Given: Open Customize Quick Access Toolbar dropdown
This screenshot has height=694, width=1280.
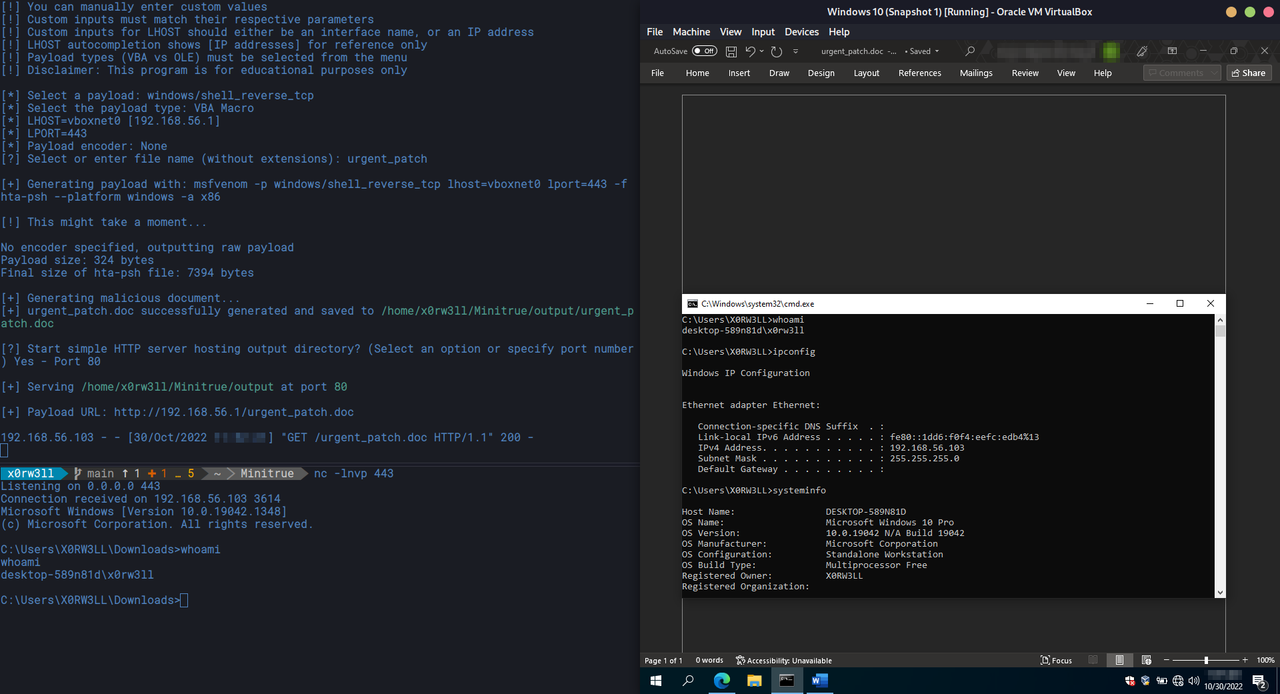Looking at the screenshot, I should point(795,51).
